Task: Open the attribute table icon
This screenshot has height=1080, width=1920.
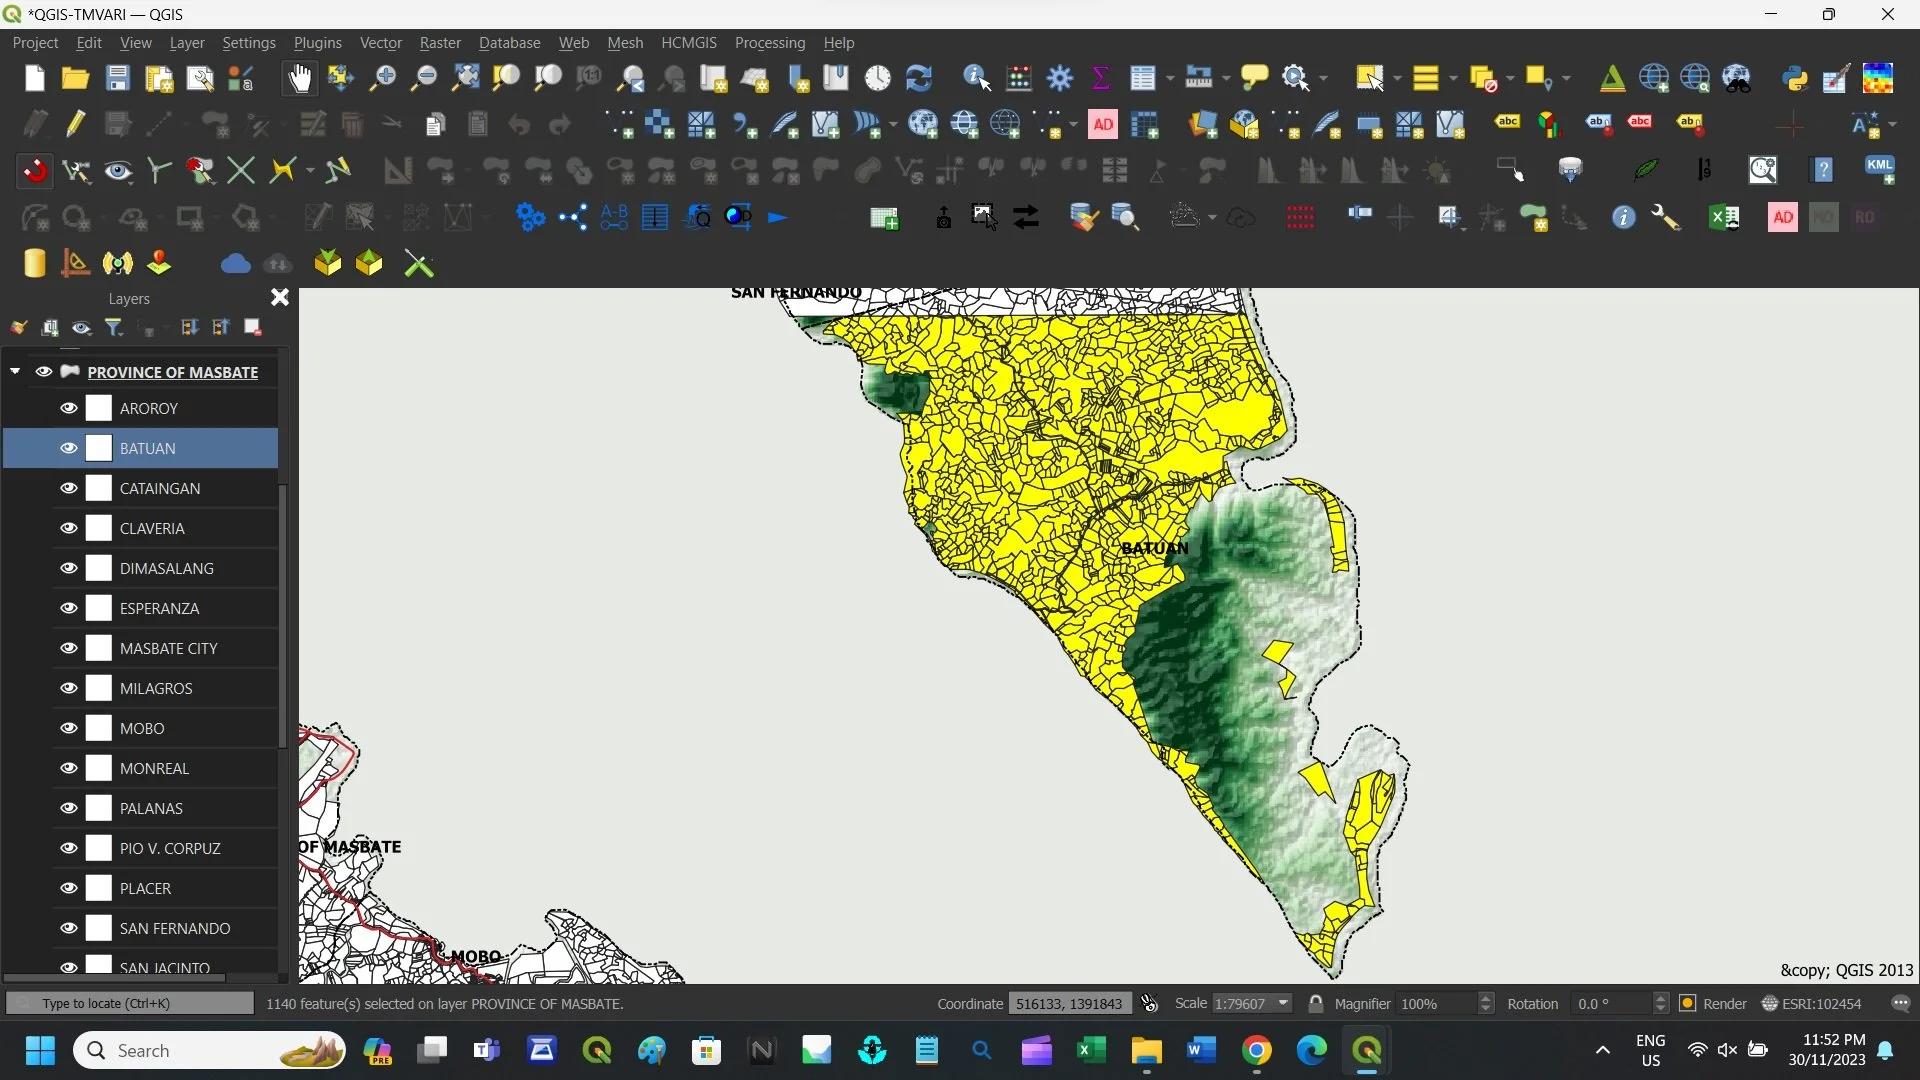Action: tap(1142, 78)
